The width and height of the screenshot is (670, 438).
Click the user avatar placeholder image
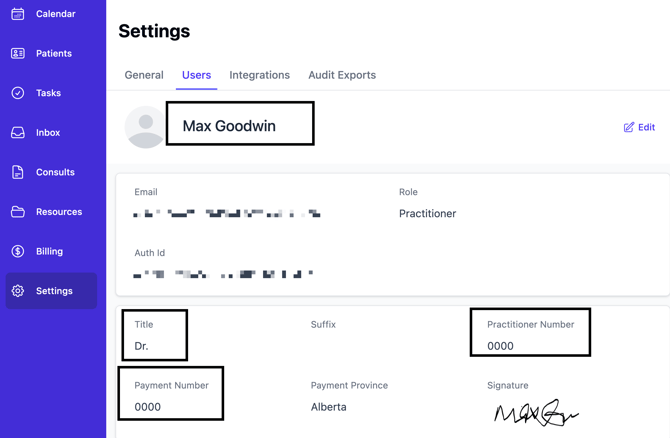(144, 127)
